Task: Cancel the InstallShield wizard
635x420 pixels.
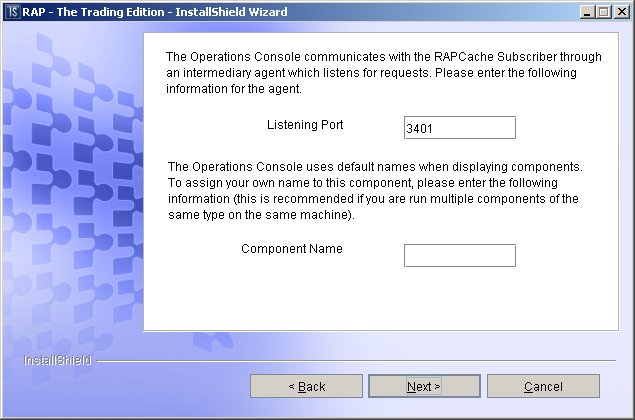Action: (x=543, y=386)
